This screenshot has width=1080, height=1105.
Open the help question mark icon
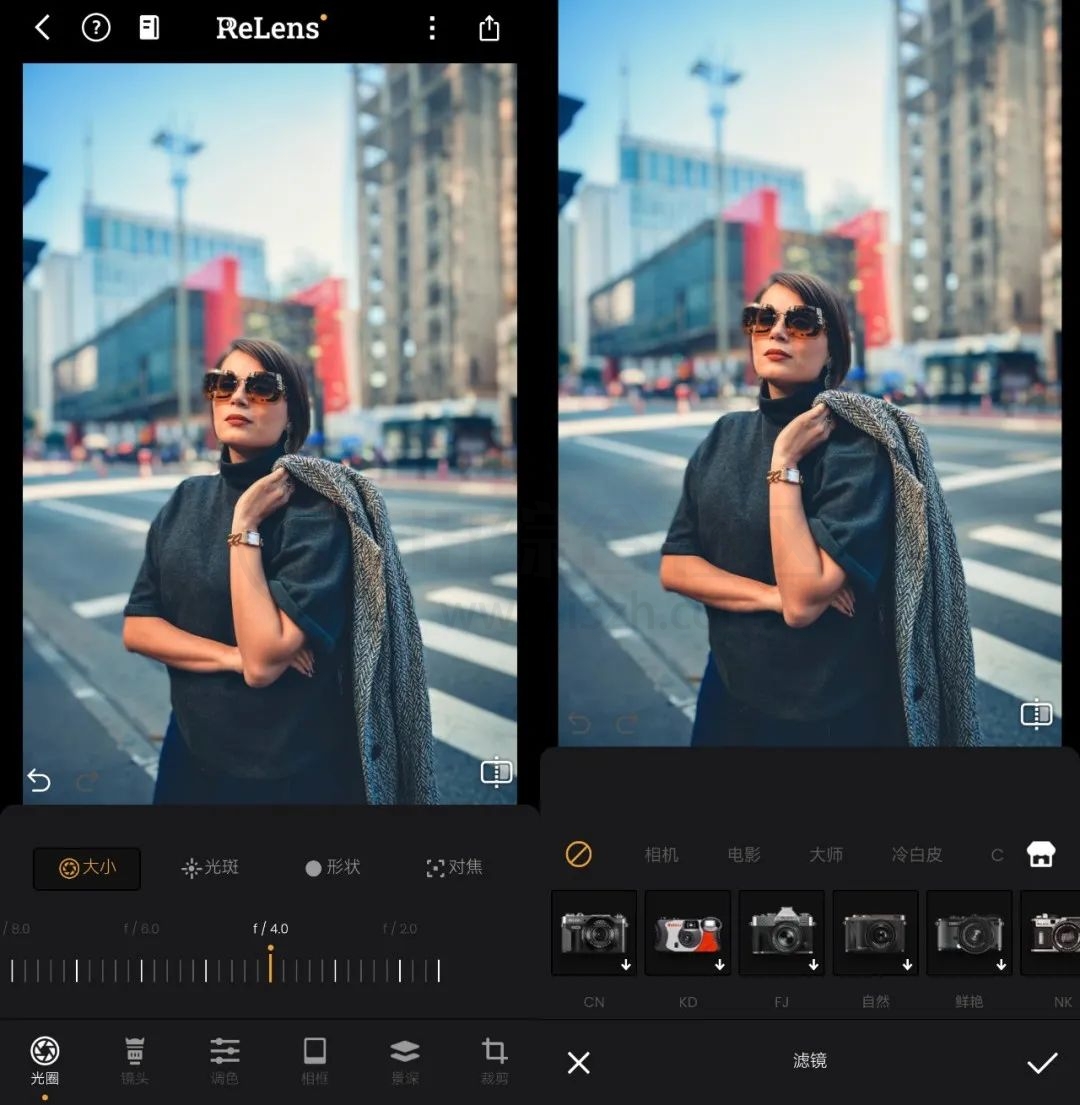point(96,28)
